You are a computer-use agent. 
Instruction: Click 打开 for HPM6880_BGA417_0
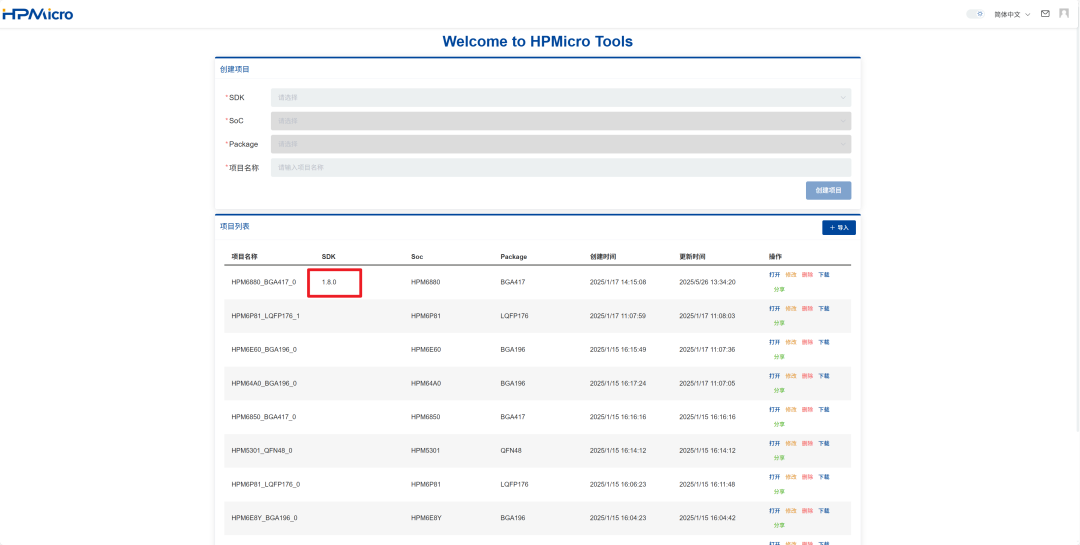[775, 274]
